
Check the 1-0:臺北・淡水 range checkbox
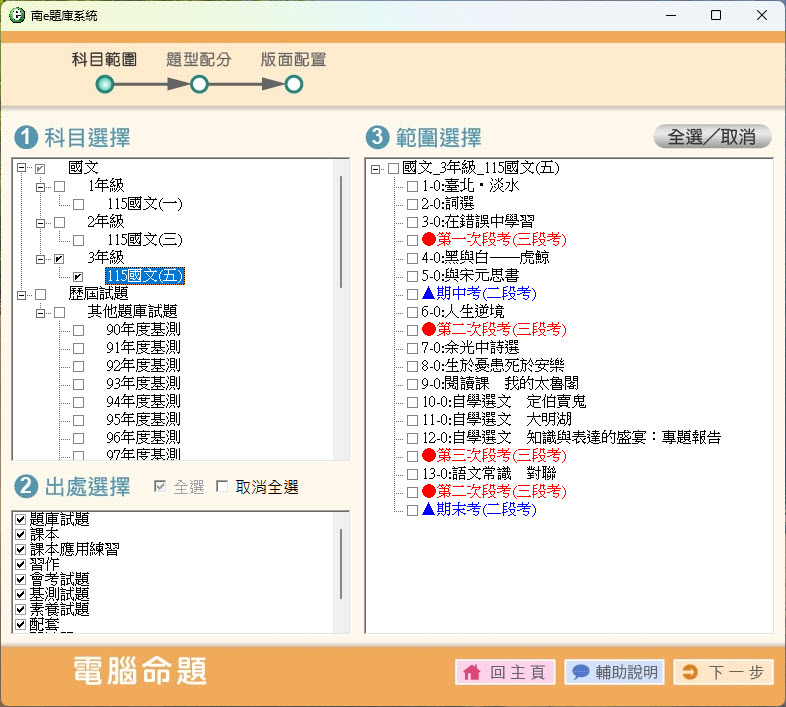tap(413, 187)
